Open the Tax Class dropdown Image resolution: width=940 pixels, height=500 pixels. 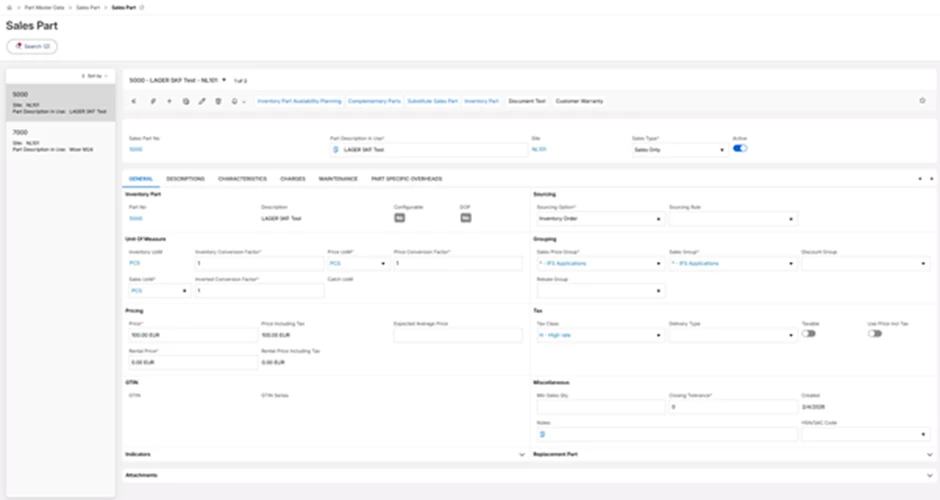click(x=599, y=335)
